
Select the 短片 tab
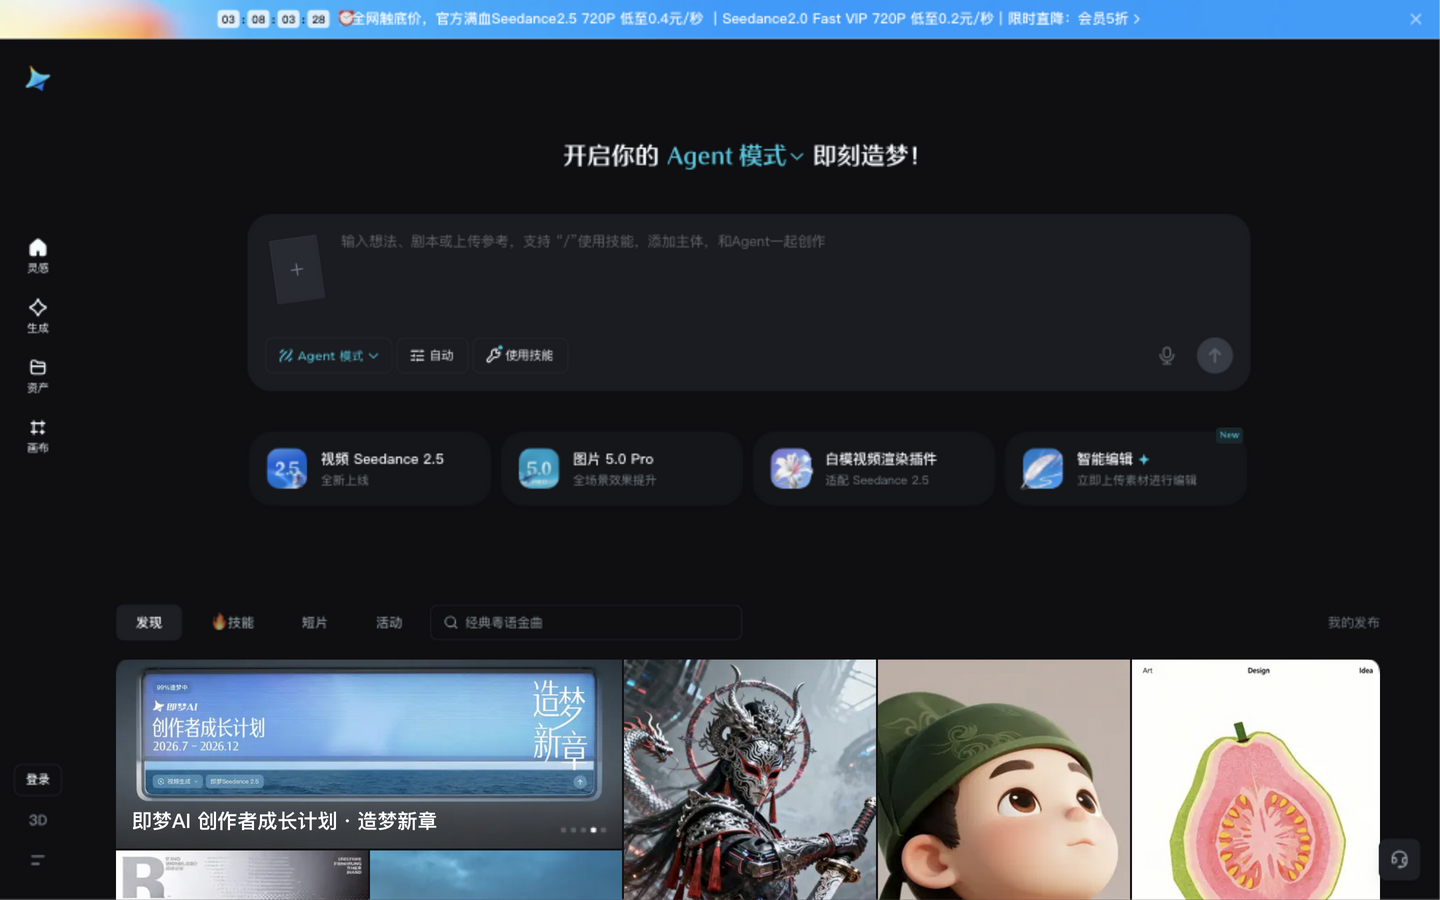[314, 622]
